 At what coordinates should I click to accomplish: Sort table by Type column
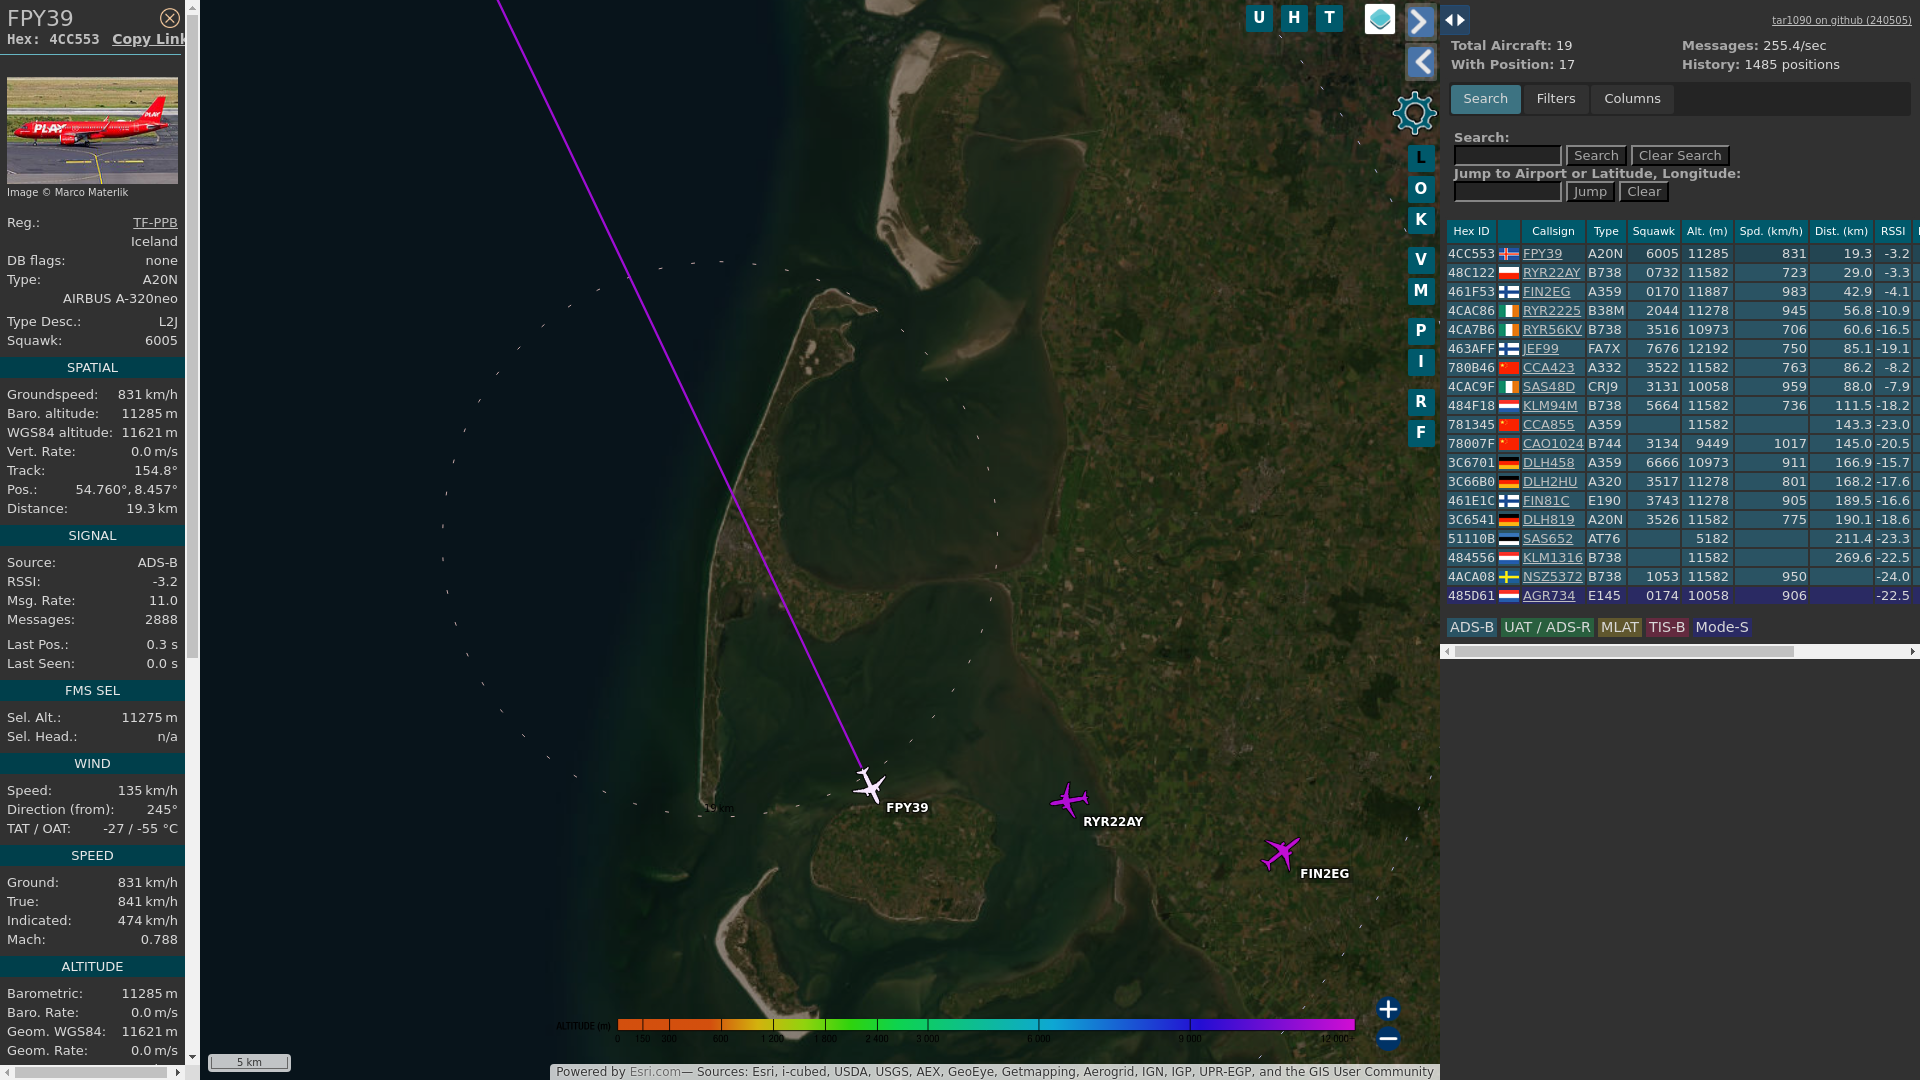tap(1606, 231)
